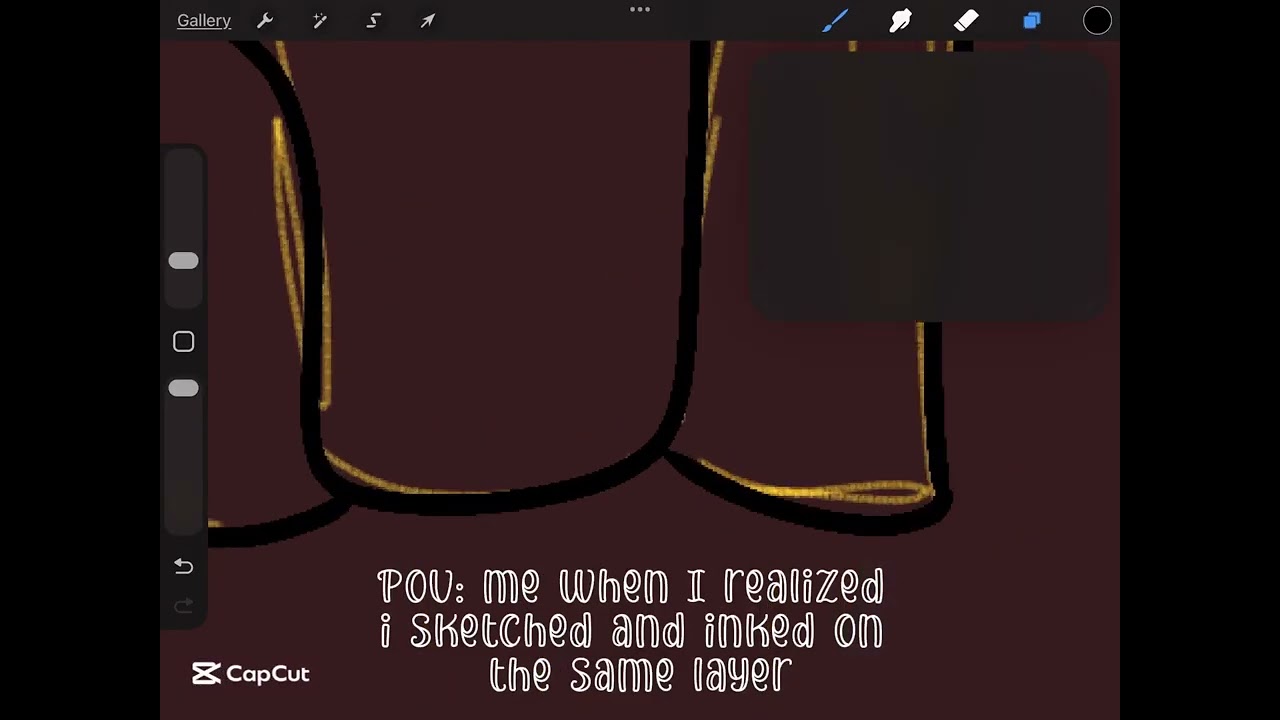Click the brush size slider handle
1280x720 pixels.
pos(183,261)
